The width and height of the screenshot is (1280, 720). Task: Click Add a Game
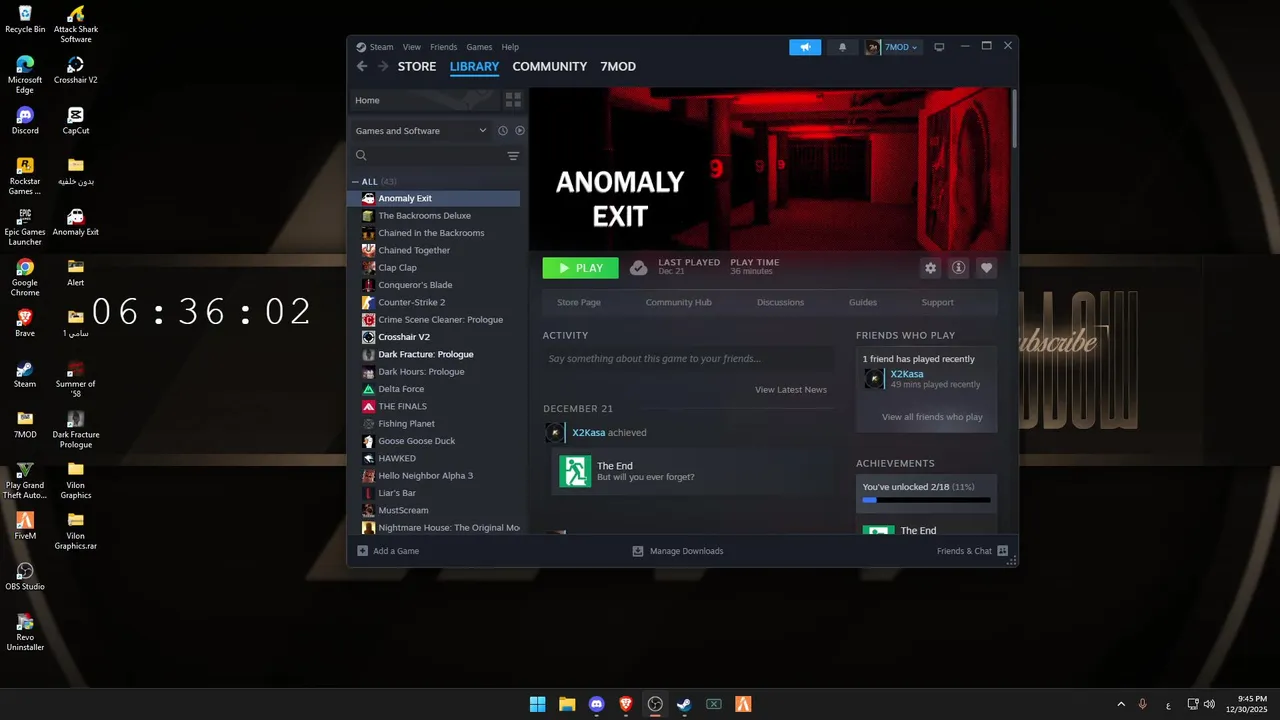388,551
